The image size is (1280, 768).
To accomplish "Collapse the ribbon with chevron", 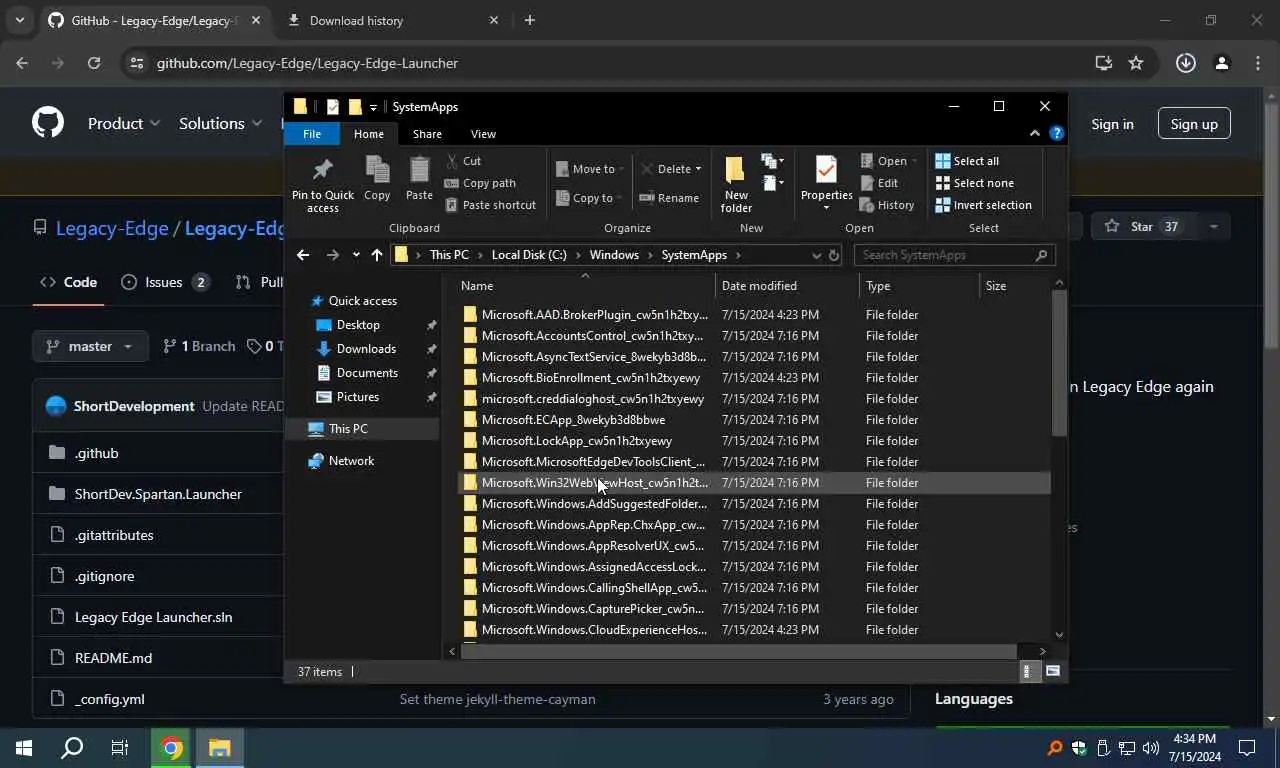I will pos(1035,133).
